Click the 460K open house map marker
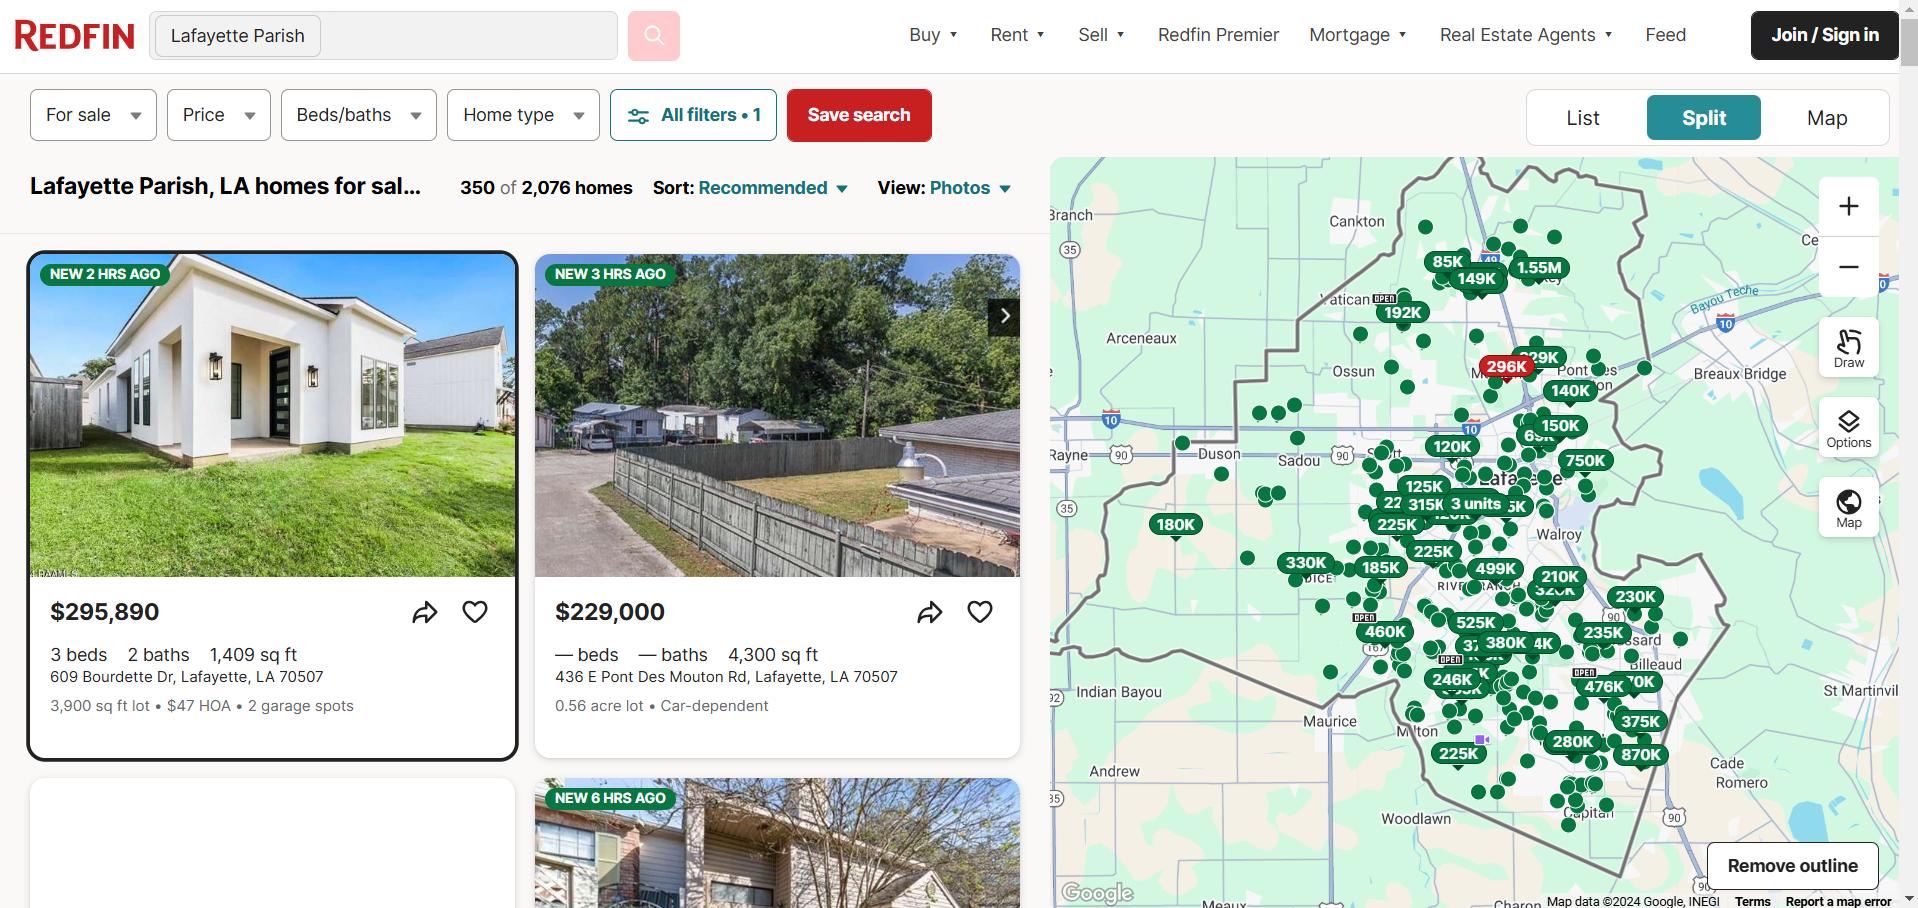The image size is (1918, 908). (1385, 631)
